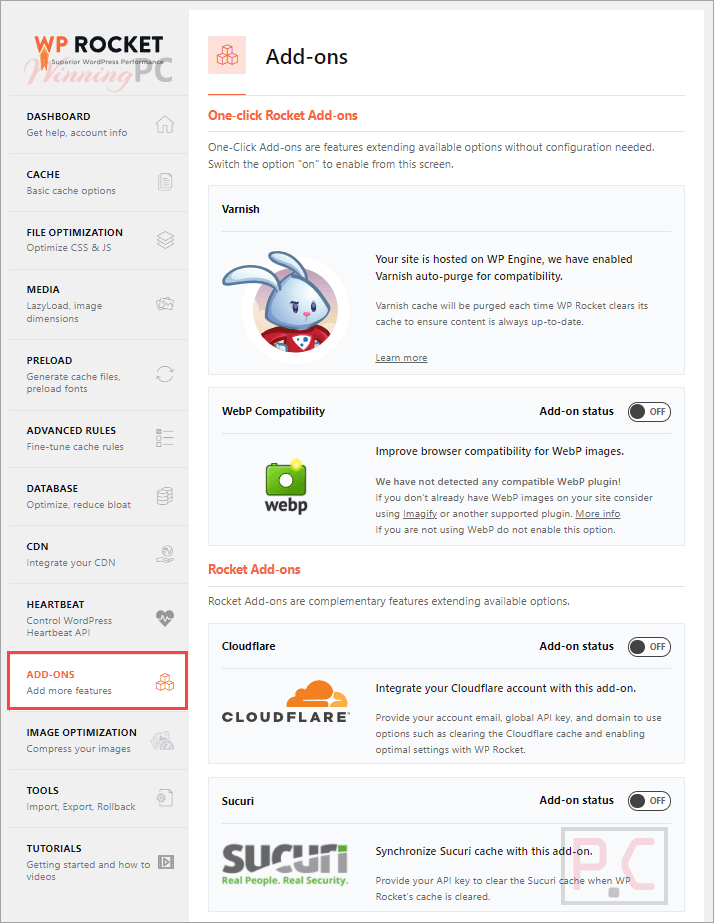Open the Database menu item
714x923 pixels.
[x=99, y=496]
